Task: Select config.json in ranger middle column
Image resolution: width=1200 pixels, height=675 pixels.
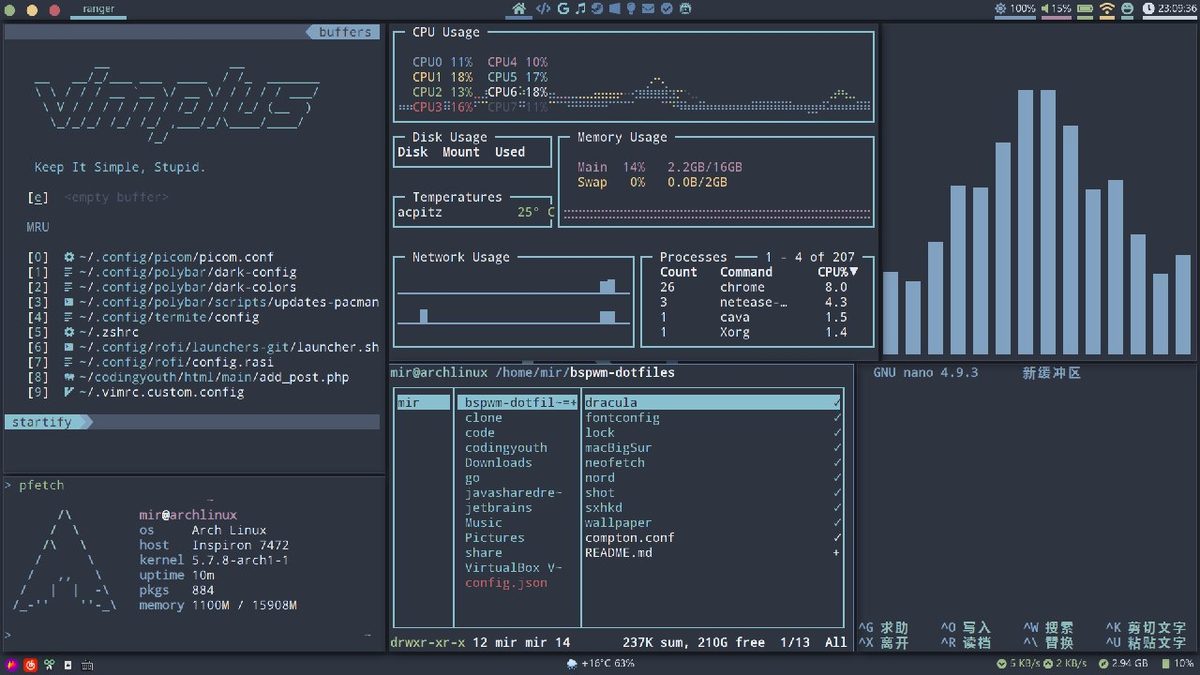Action: tap(506, 583)
